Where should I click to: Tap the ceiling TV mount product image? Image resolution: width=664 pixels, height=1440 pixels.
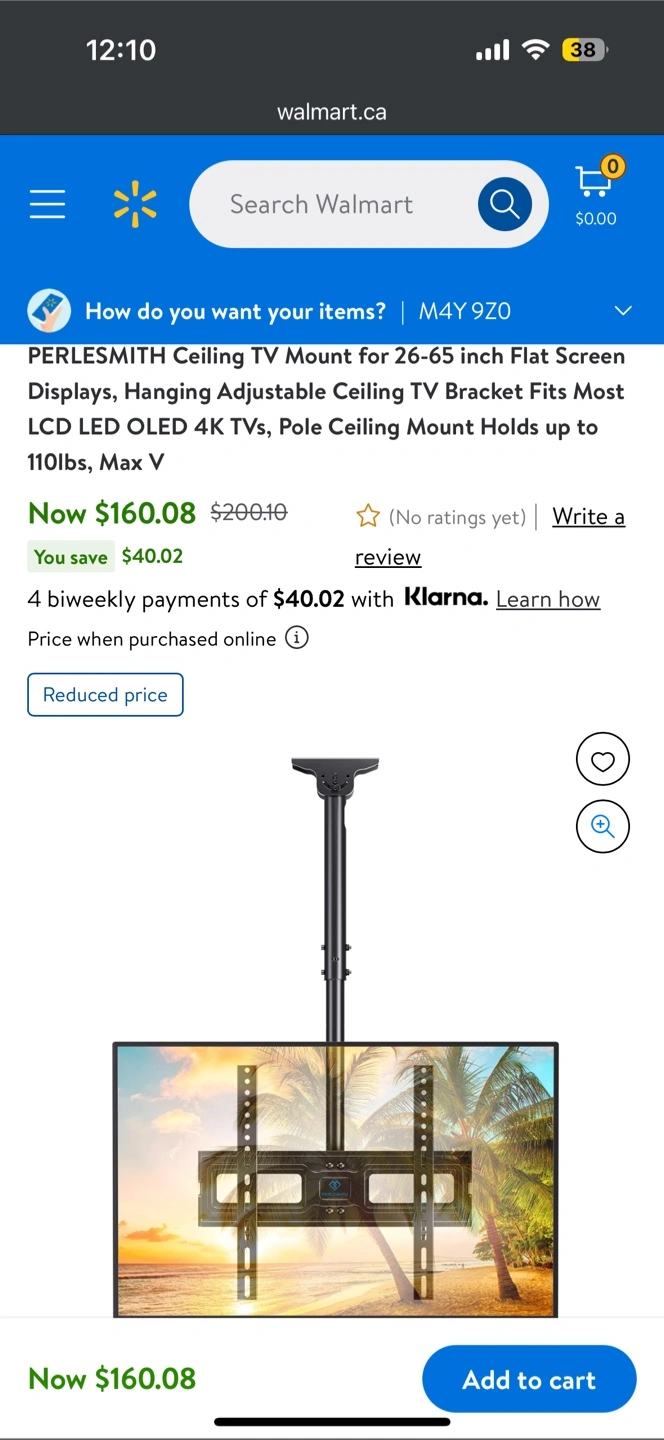click(335, 1040)
